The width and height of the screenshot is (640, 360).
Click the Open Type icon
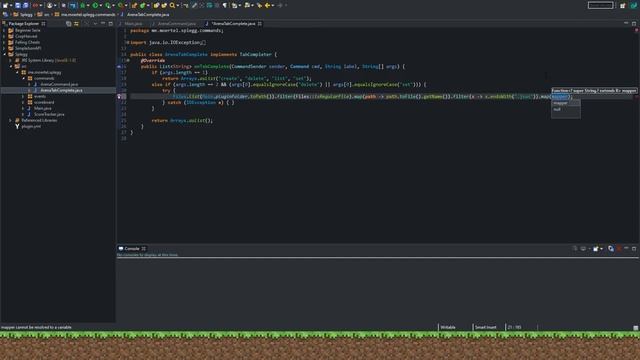pyautogui.click(x=156, y=5)
